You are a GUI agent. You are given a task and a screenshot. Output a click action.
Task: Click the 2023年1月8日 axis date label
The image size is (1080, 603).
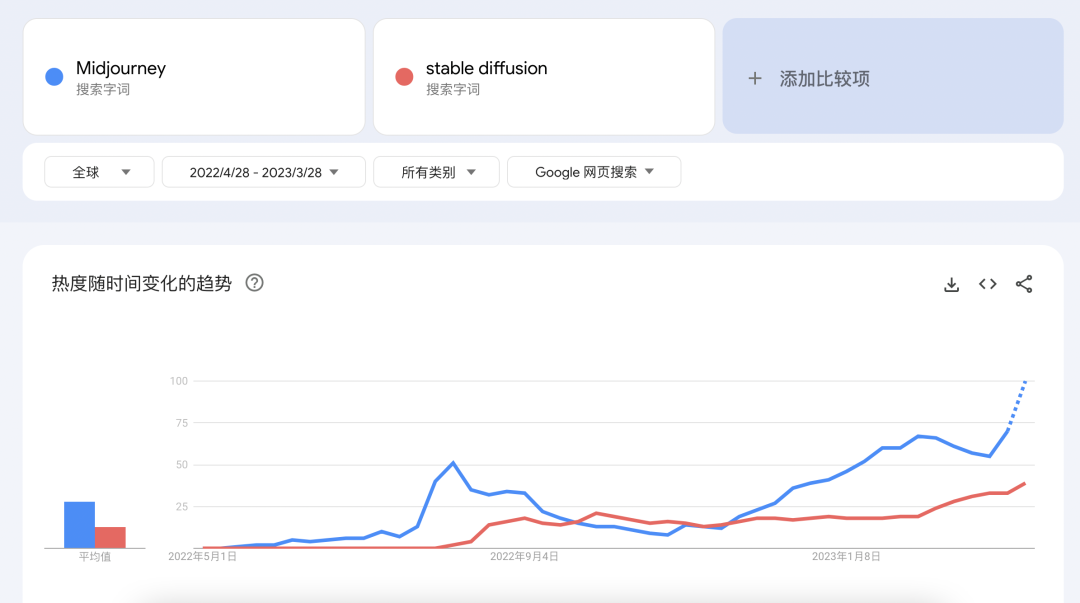tap(846, 556)
